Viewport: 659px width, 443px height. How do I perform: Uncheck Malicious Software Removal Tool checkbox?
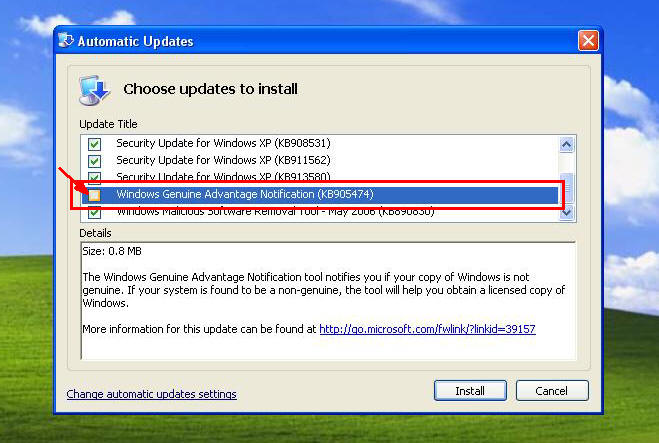(95, 213)
